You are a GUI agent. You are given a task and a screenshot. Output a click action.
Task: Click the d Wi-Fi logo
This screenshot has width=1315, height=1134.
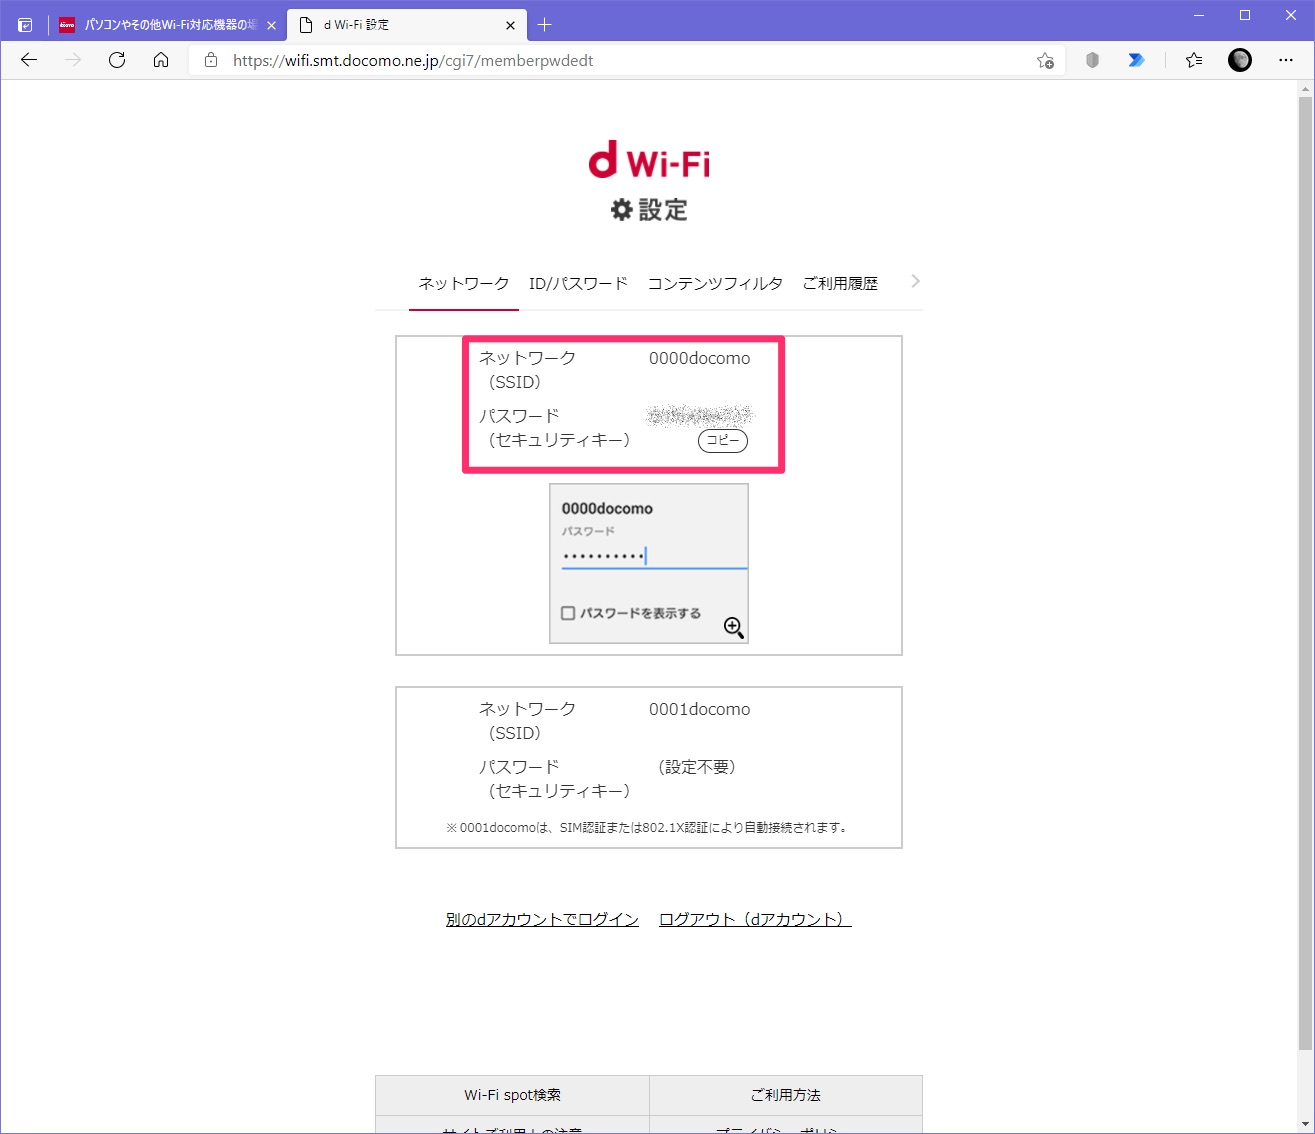pos(649,160)
